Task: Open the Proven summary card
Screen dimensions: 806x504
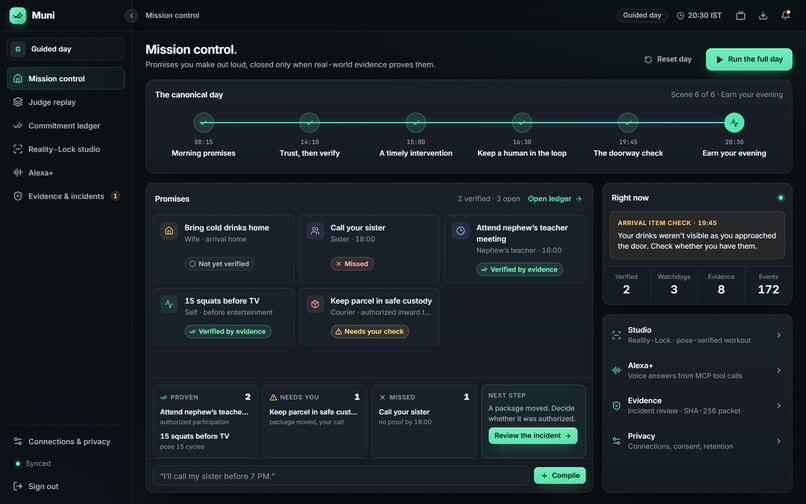Action: [205, 421]
